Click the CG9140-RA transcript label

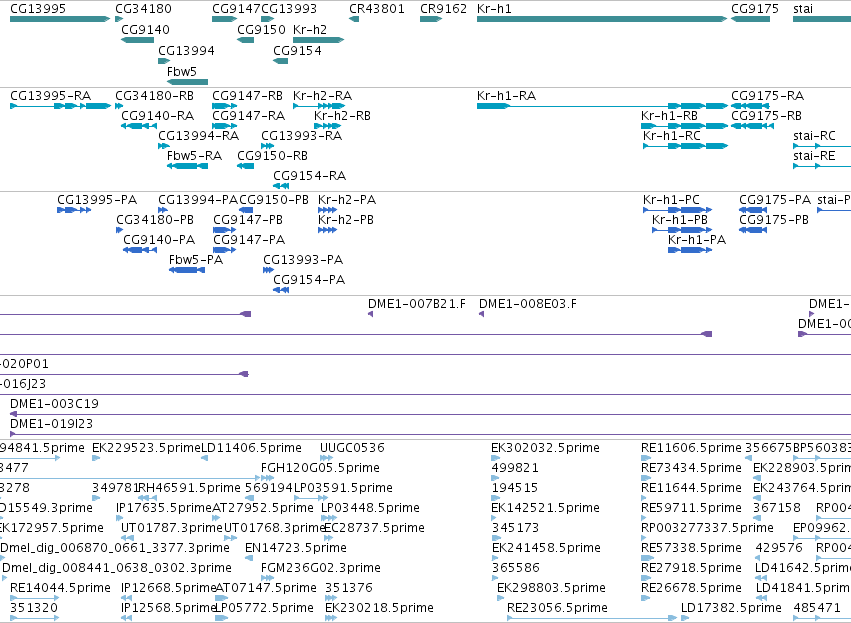click(x=158, y=116)
